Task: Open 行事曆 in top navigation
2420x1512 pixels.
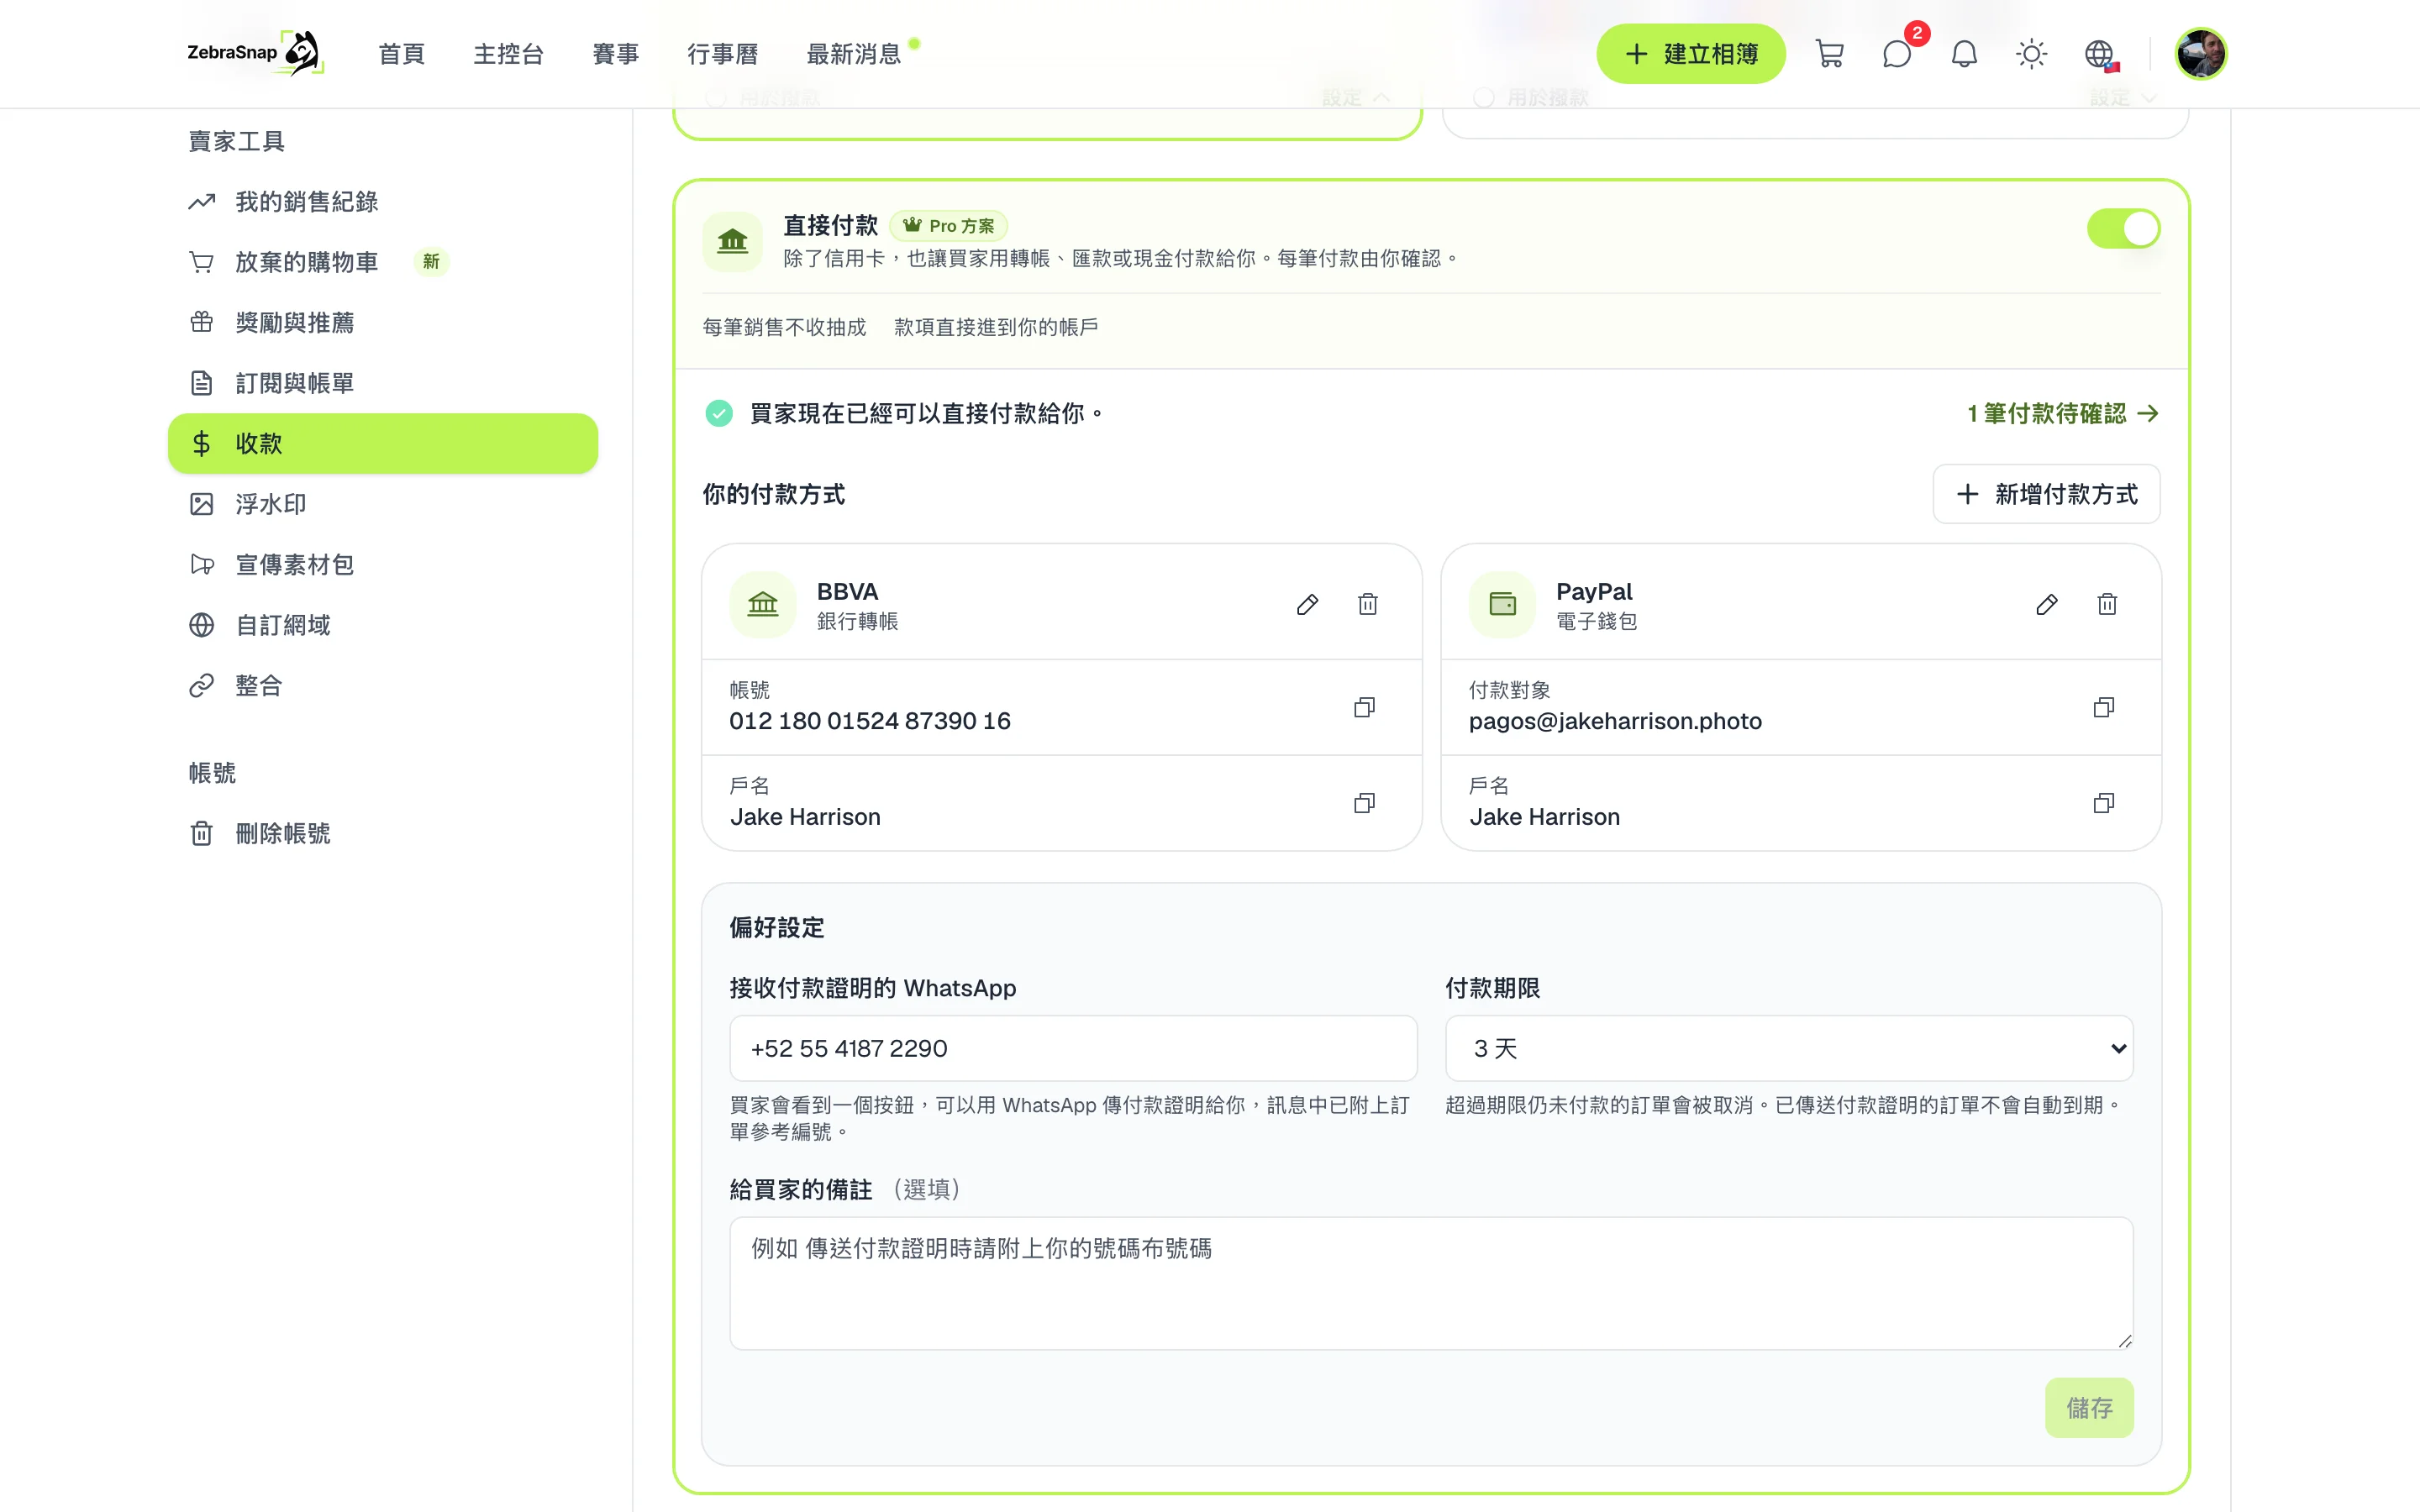Action: 723,54
